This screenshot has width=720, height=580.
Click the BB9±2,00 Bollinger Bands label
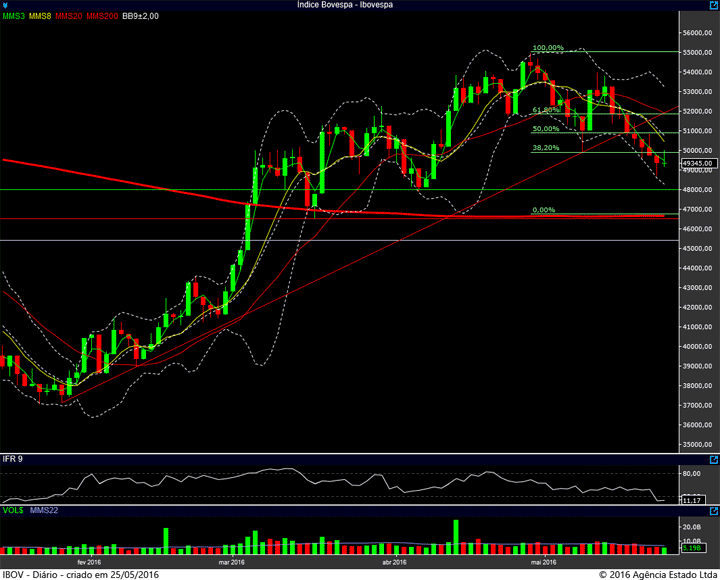click(x=141, y=16)
